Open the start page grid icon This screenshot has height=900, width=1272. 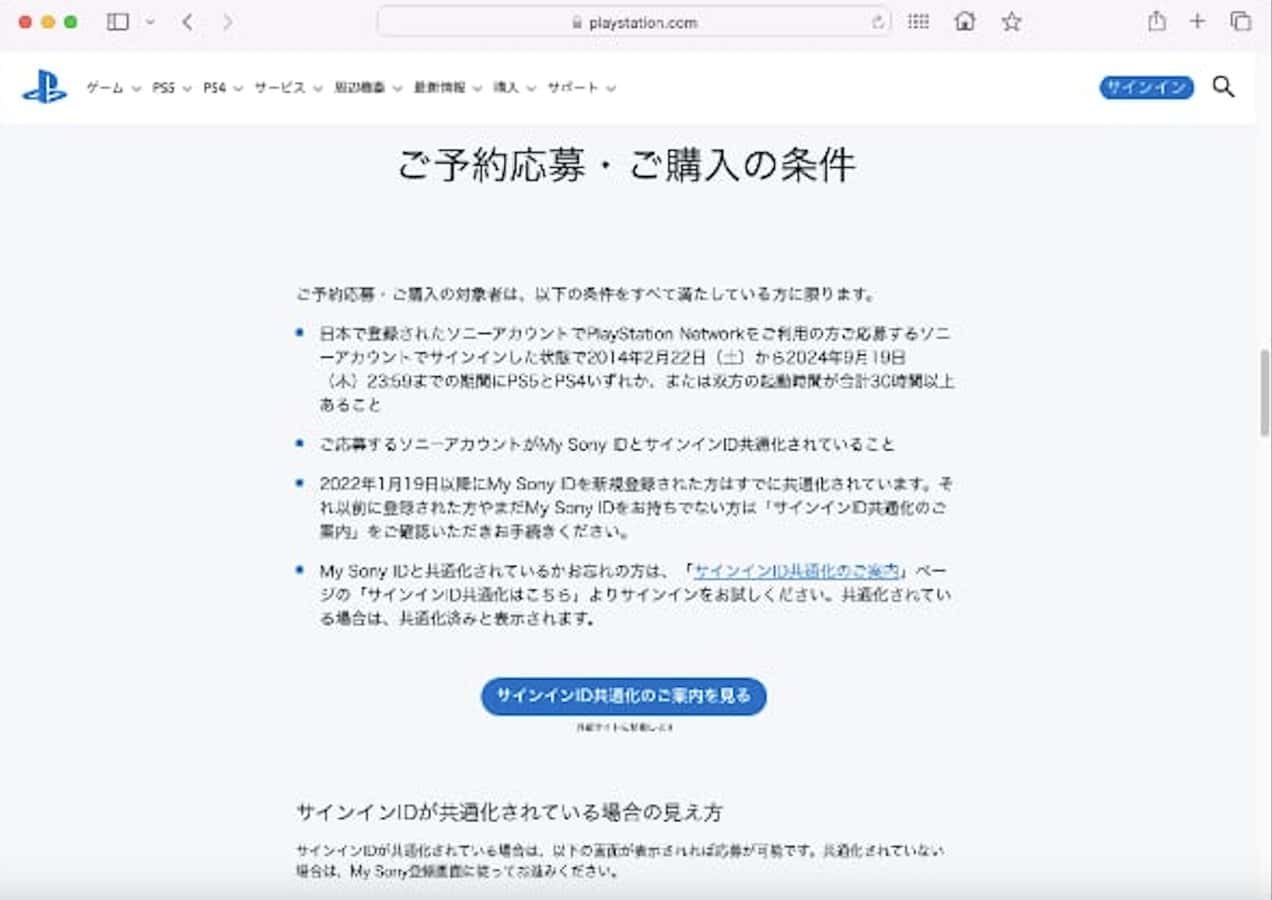[x=918, y=22]
